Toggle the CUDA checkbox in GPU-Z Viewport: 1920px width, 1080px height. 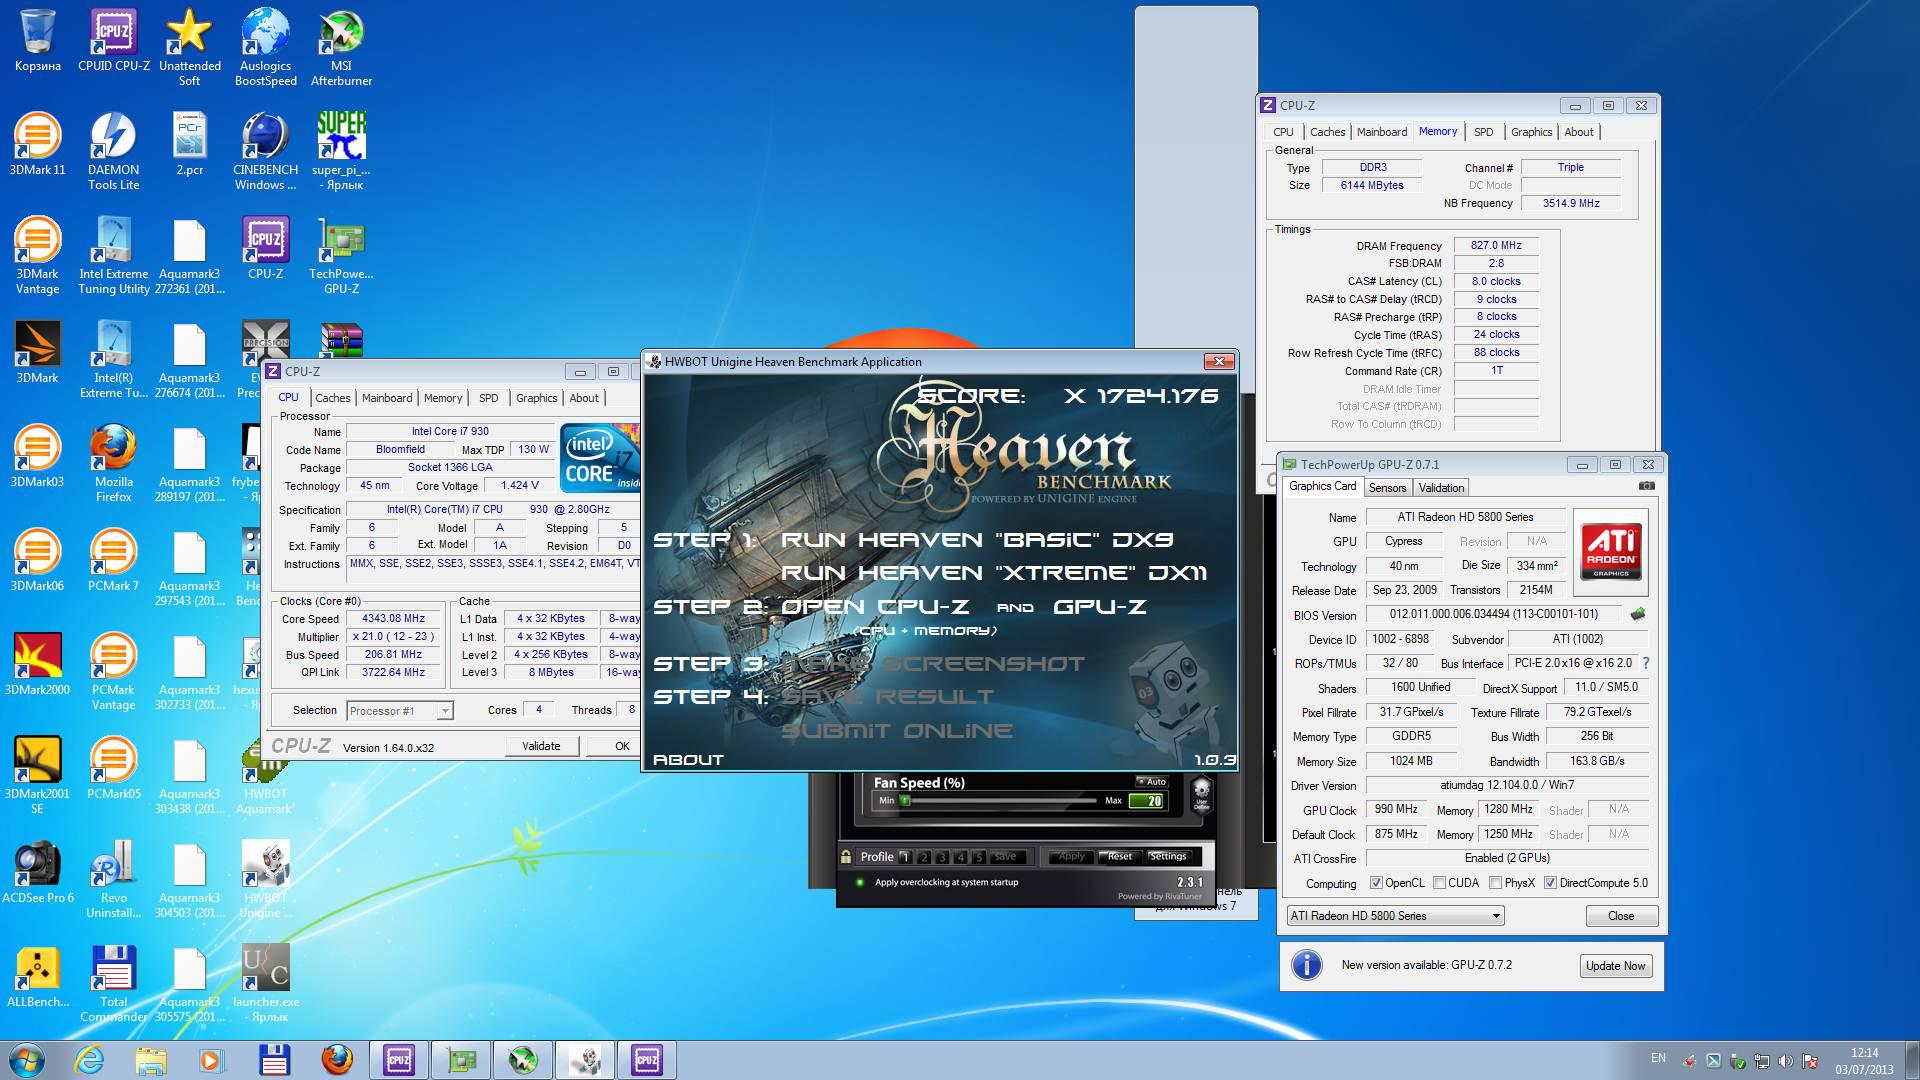click(1439, 883)
